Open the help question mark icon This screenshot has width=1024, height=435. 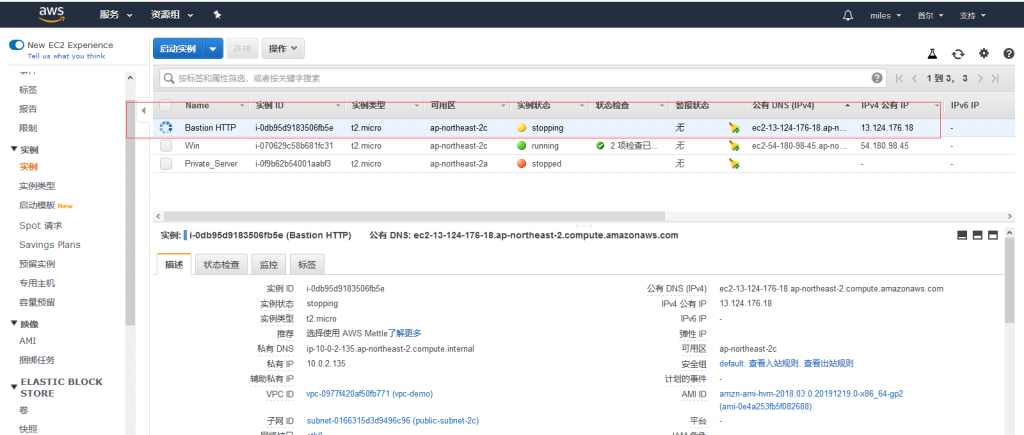[1009, 54]
